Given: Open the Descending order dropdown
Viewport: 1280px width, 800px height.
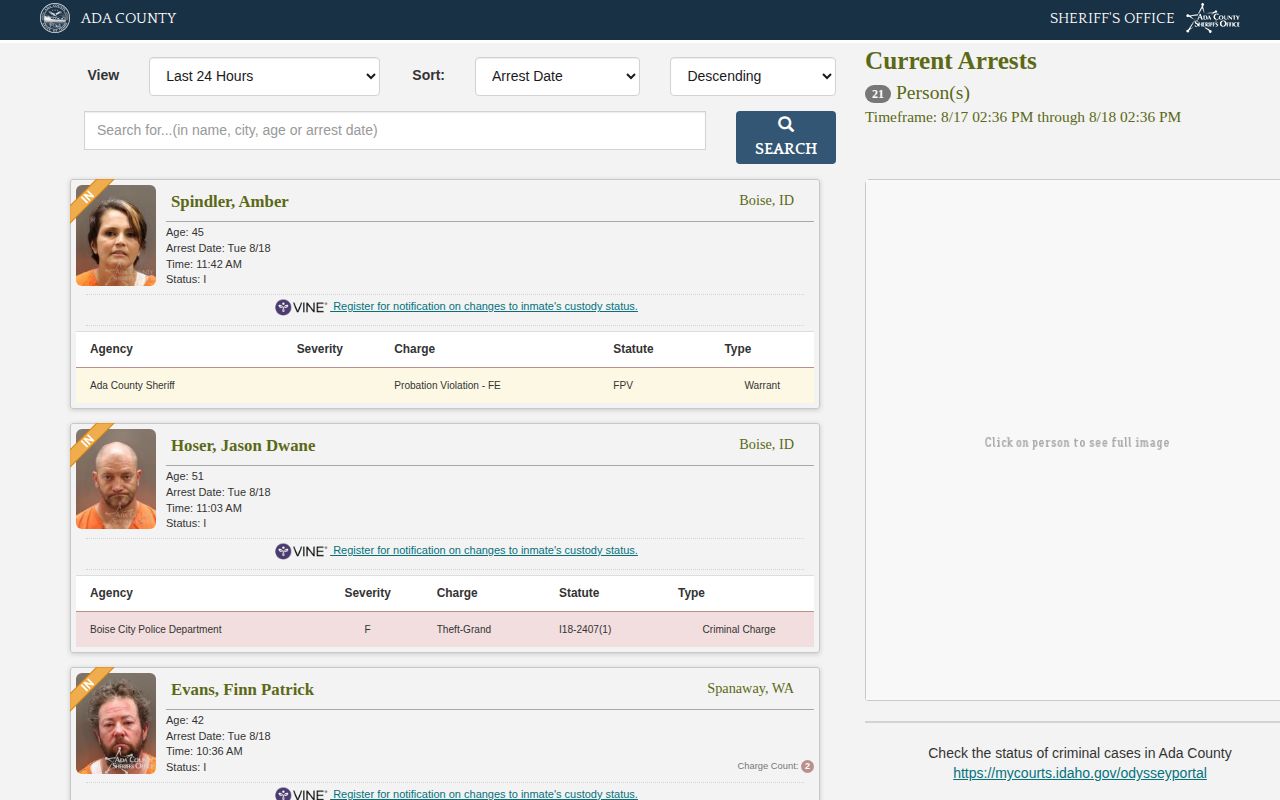Looking at the screenshot, I should 753,76.
